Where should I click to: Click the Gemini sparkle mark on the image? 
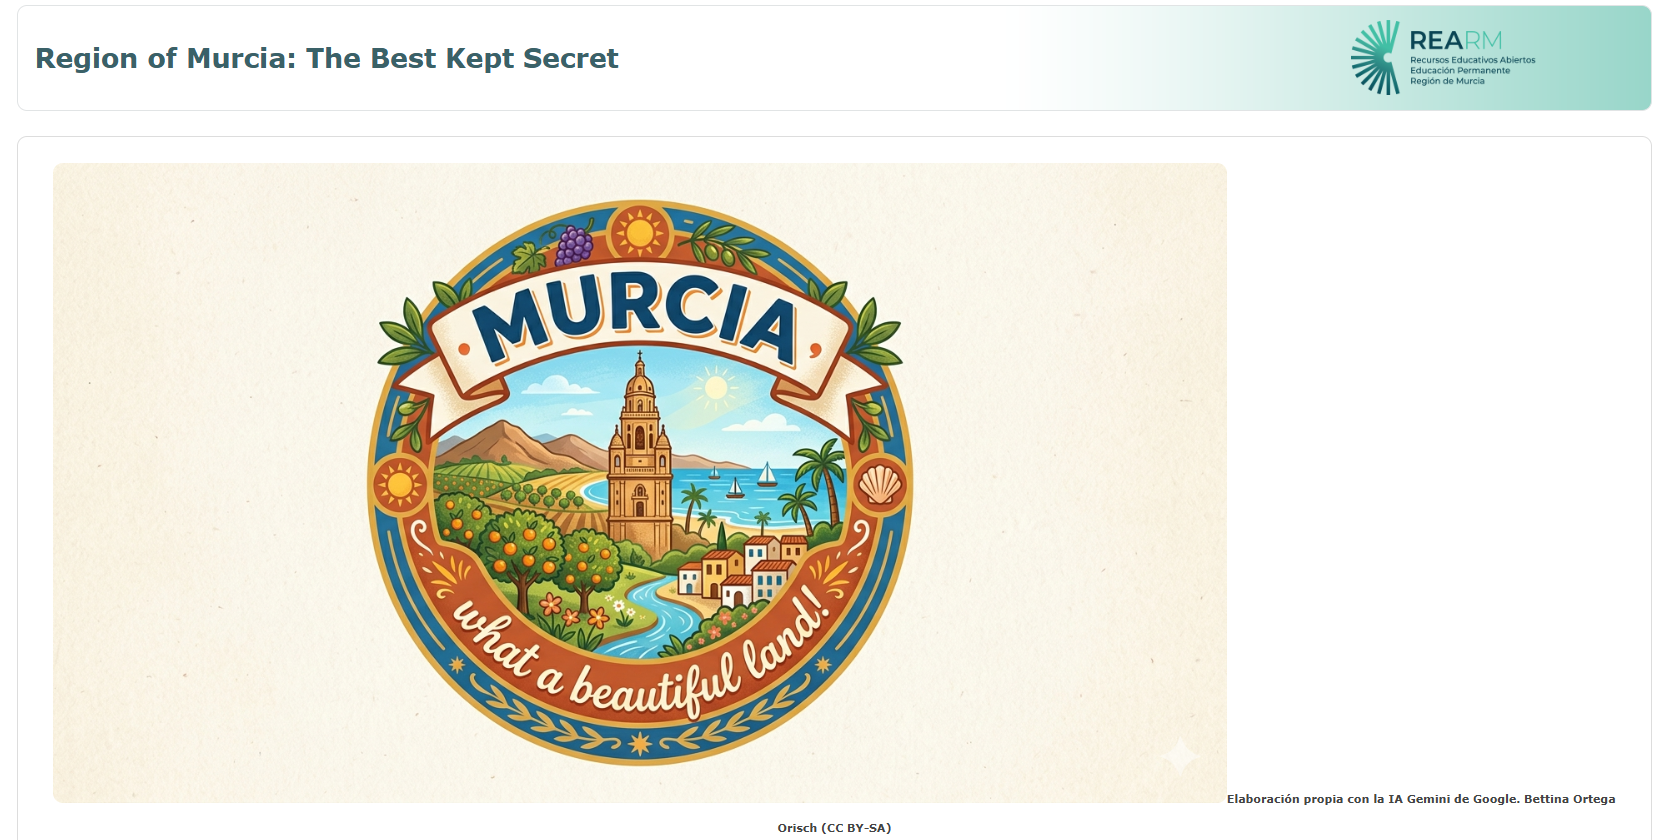(1180, 756)
